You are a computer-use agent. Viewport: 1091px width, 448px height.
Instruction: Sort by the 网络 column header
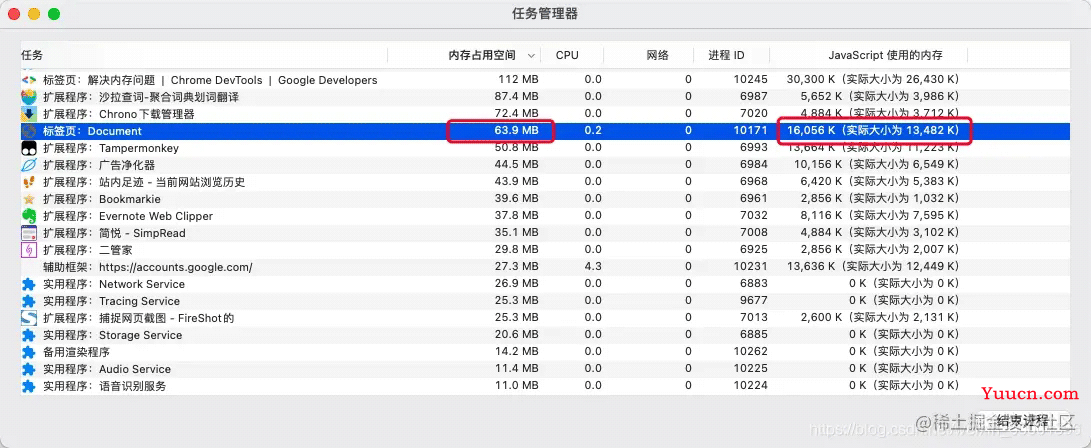click(658, 55)
